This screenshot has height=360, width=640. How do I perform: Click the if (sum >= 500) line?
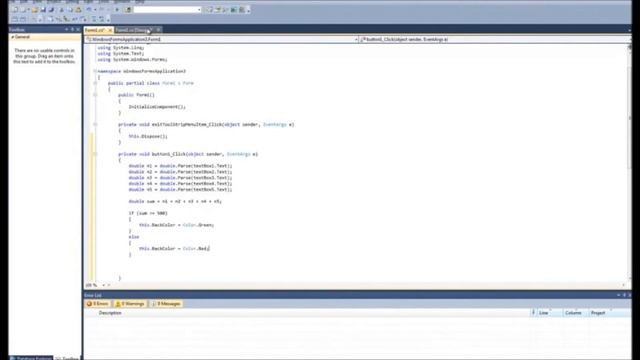pos(148,213)
